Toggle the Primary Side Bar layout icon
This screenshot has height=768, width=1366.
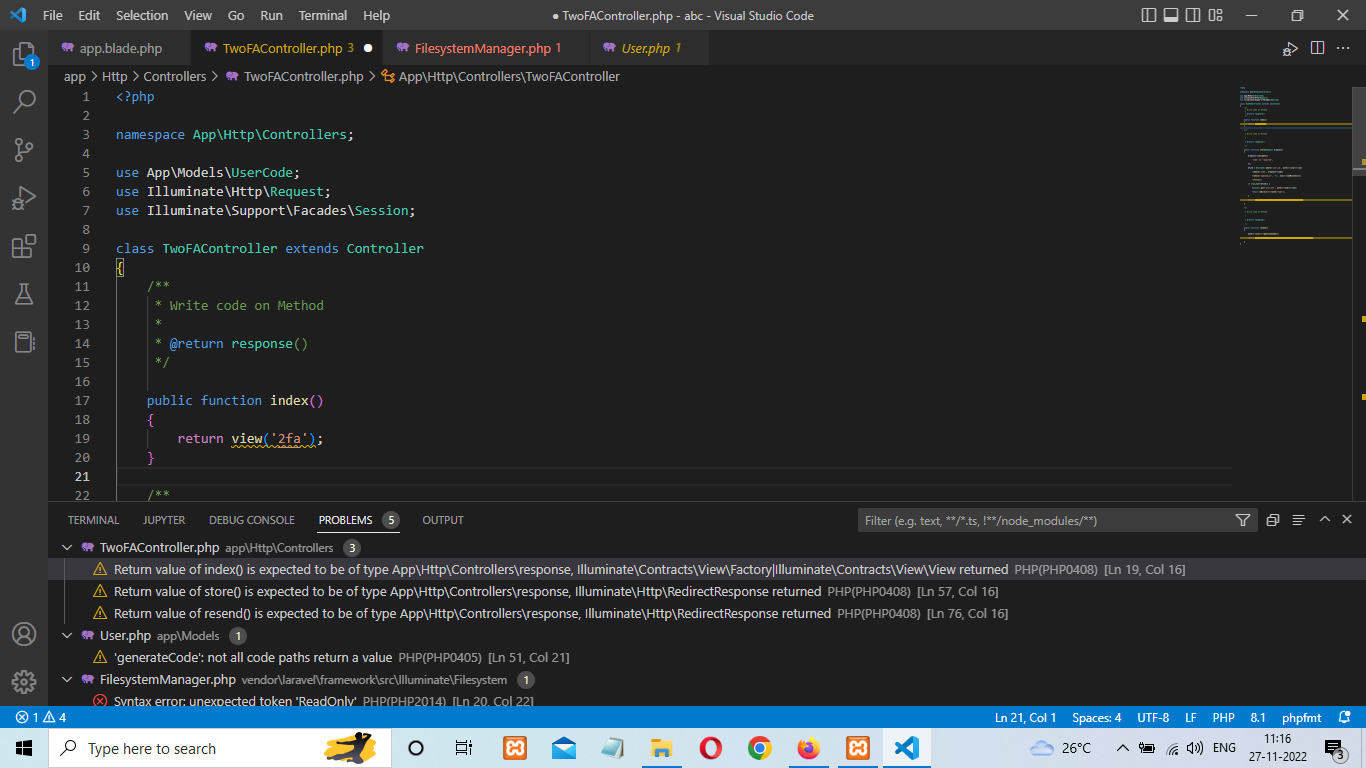[1148, 16]
